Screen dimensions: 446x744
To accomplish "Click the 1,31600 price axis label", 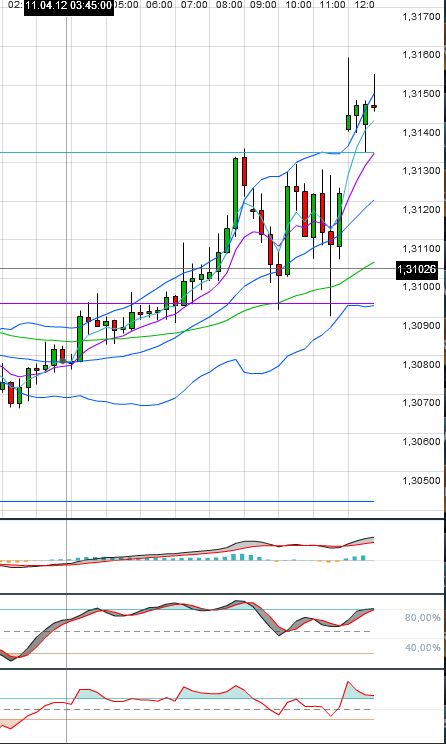I will 421,55.
